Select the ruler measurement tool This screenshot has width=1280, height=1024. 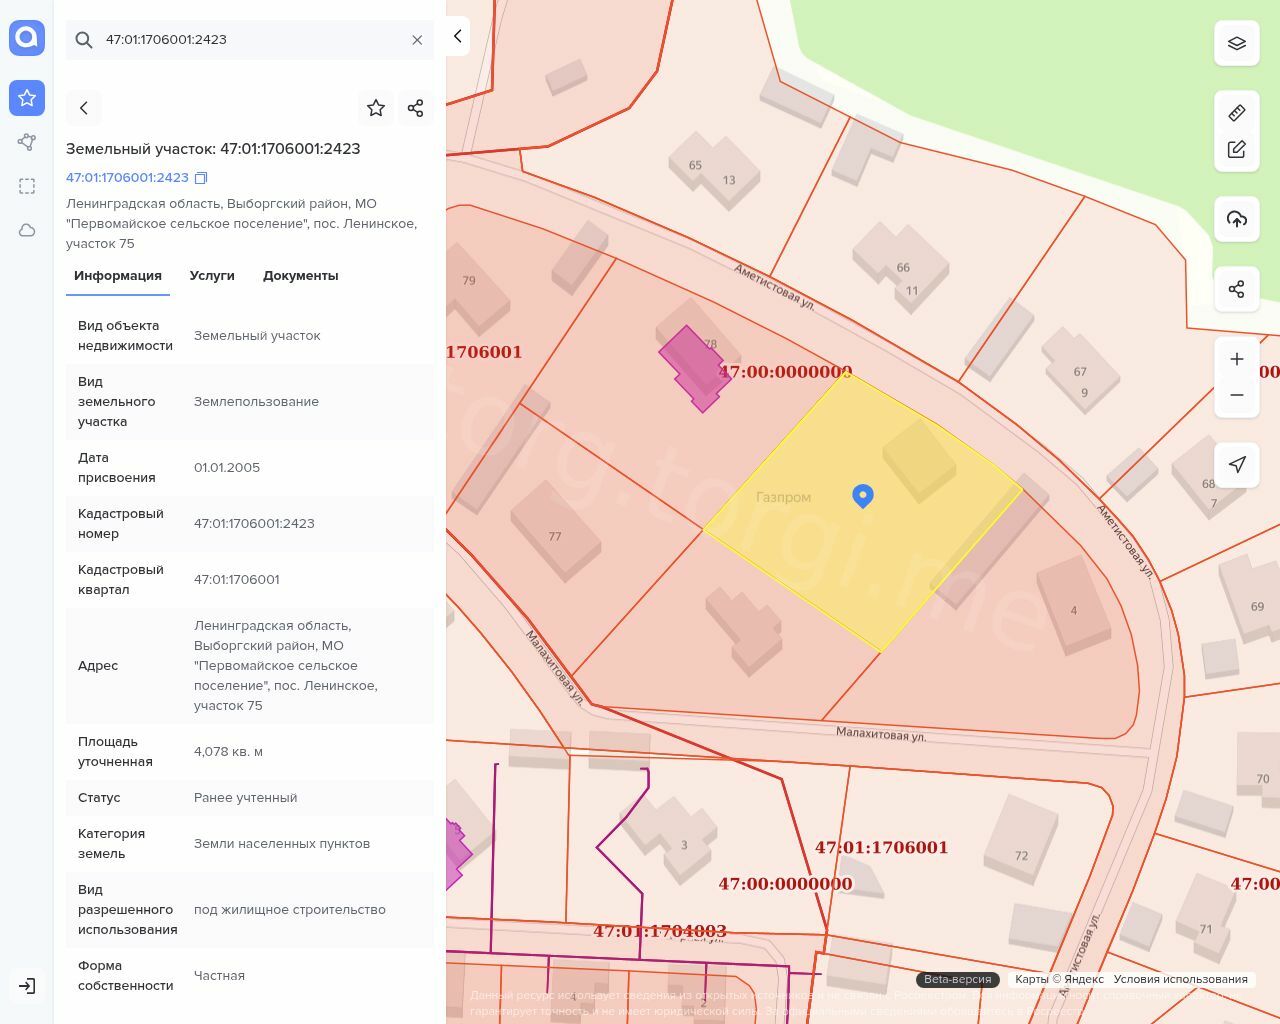coord(1236,113)
